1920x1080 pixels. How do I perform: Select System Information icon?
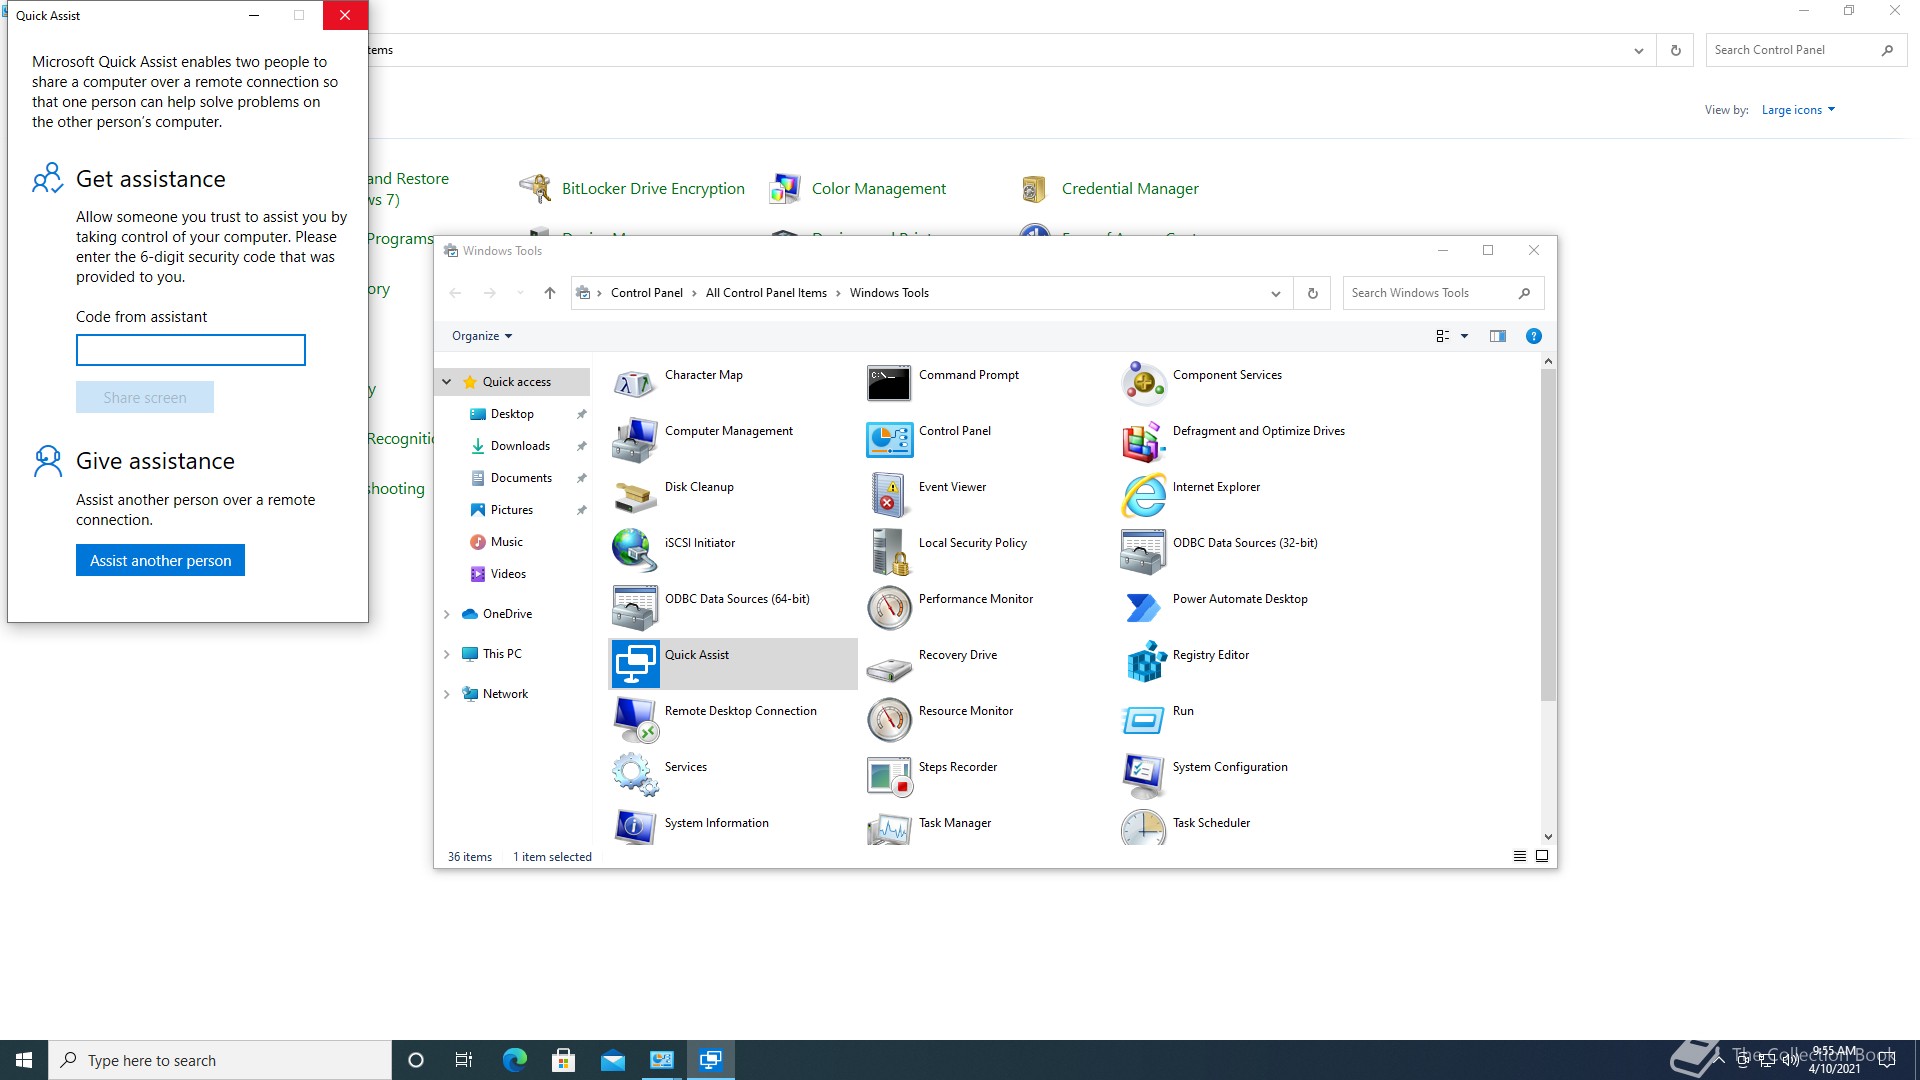635,826
